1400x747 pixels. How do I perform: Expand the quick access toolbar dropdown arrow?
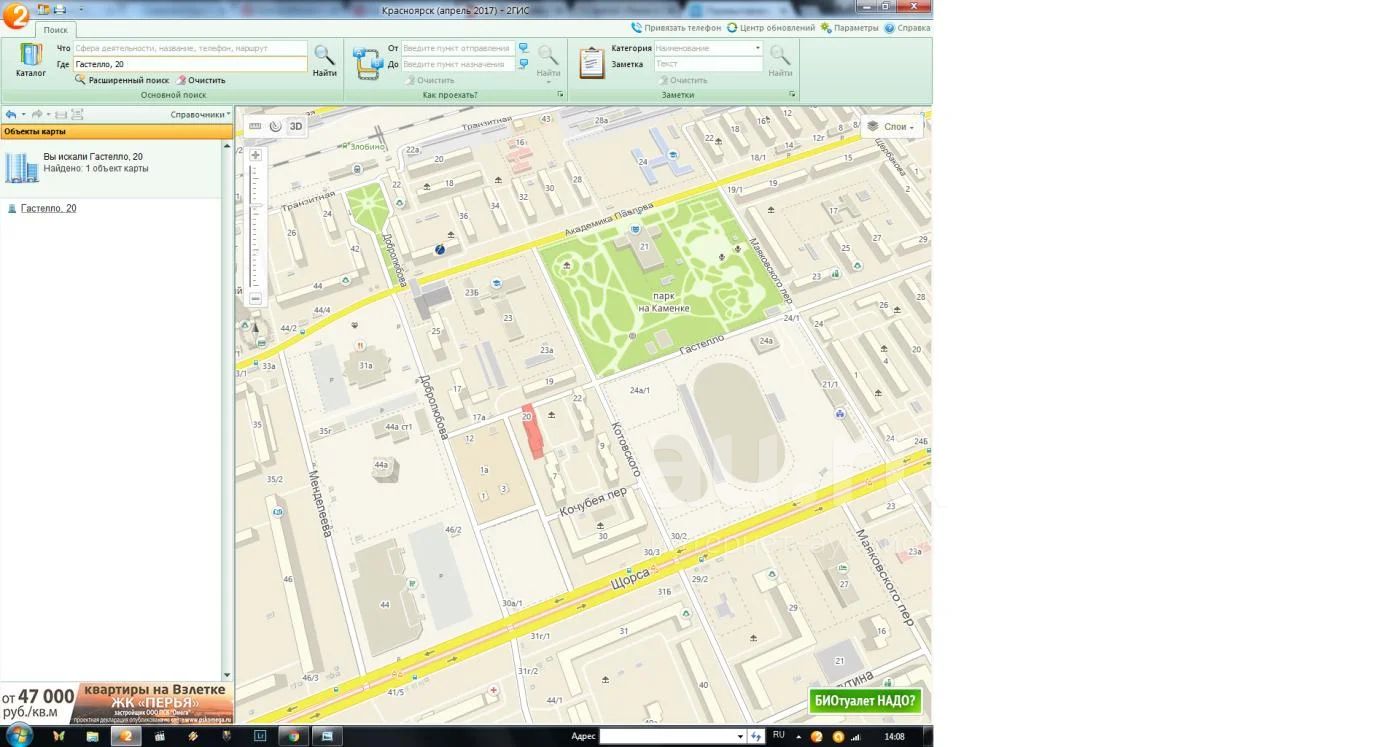click(x=80, y=9)
